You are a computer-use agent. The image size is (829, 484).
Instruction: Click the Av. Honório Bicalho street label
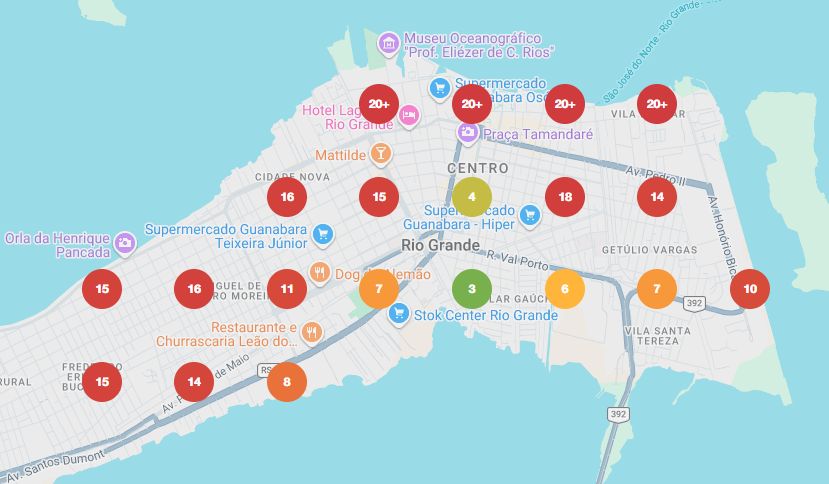pyautogui.click(x=722, y=236)
